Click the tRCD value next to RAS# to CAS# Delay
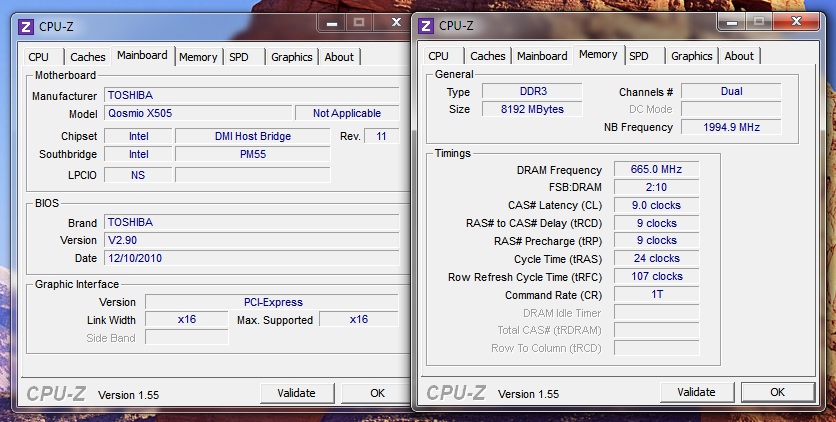This screenshot has height=422, width=836. 656,223
